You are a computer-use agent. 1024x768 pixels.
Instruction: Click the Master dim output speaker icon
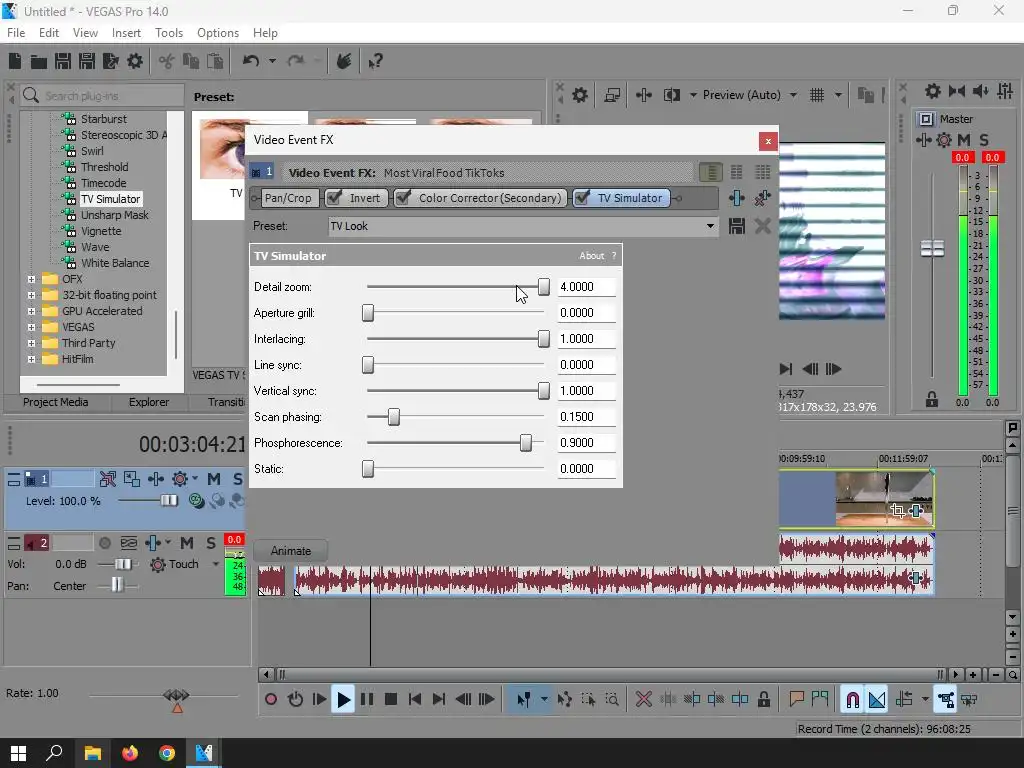(x=980, y=91)
